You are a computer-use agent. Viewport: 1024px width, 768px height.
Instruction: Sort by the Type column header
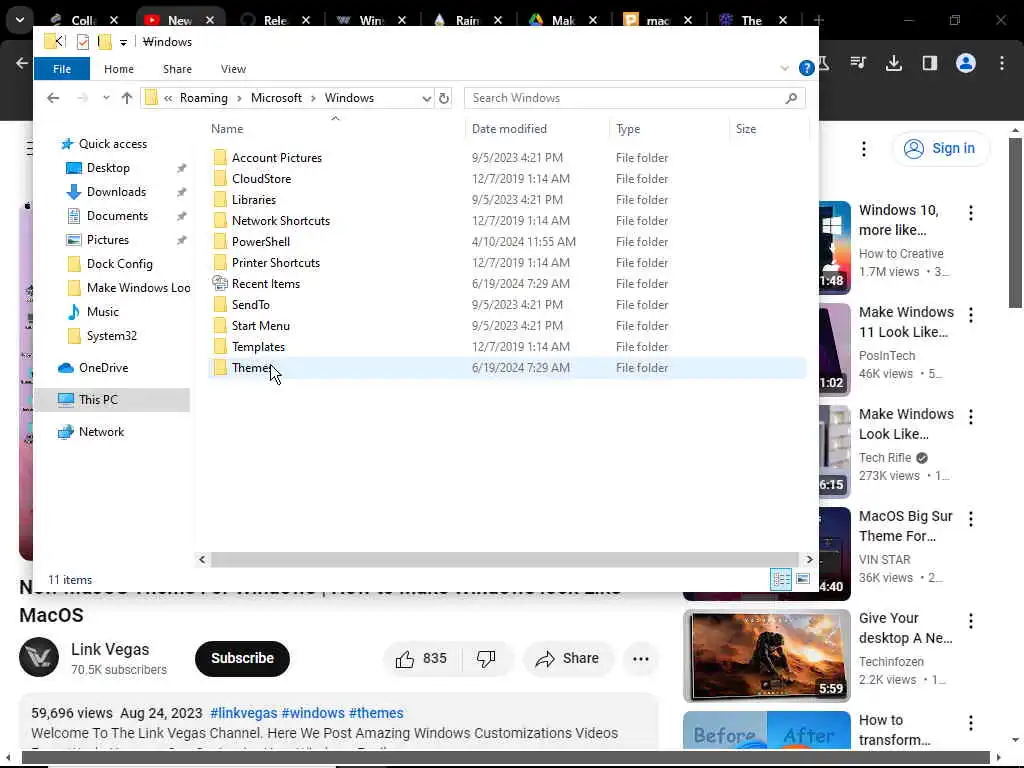[628, 129]
